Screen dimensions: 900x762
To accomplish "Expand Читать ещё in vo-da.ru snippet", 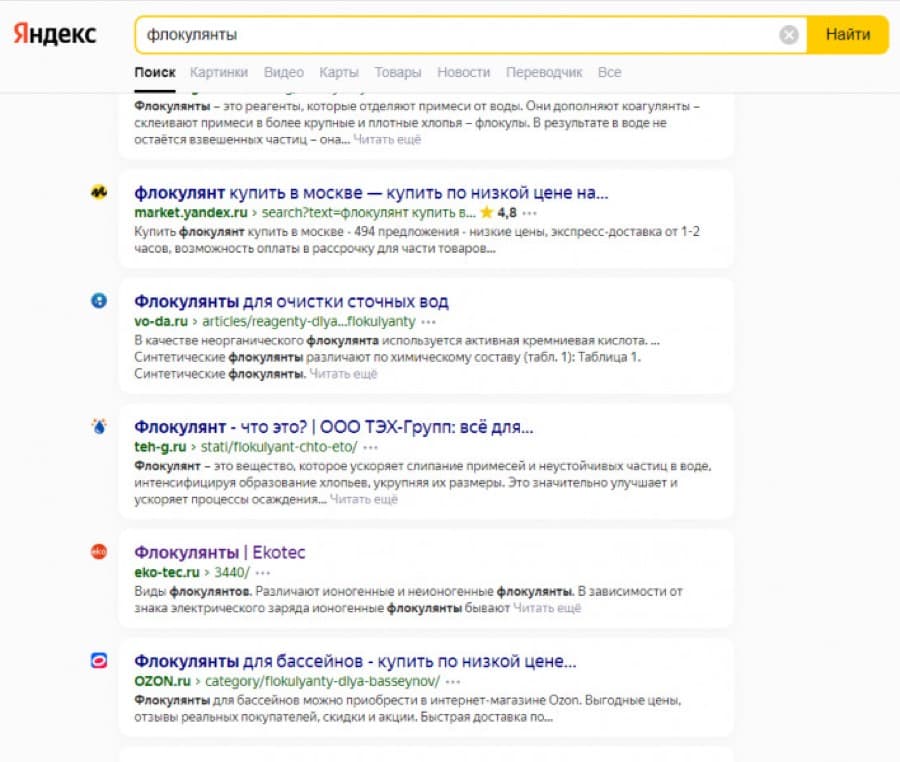I will click(343, 374).
